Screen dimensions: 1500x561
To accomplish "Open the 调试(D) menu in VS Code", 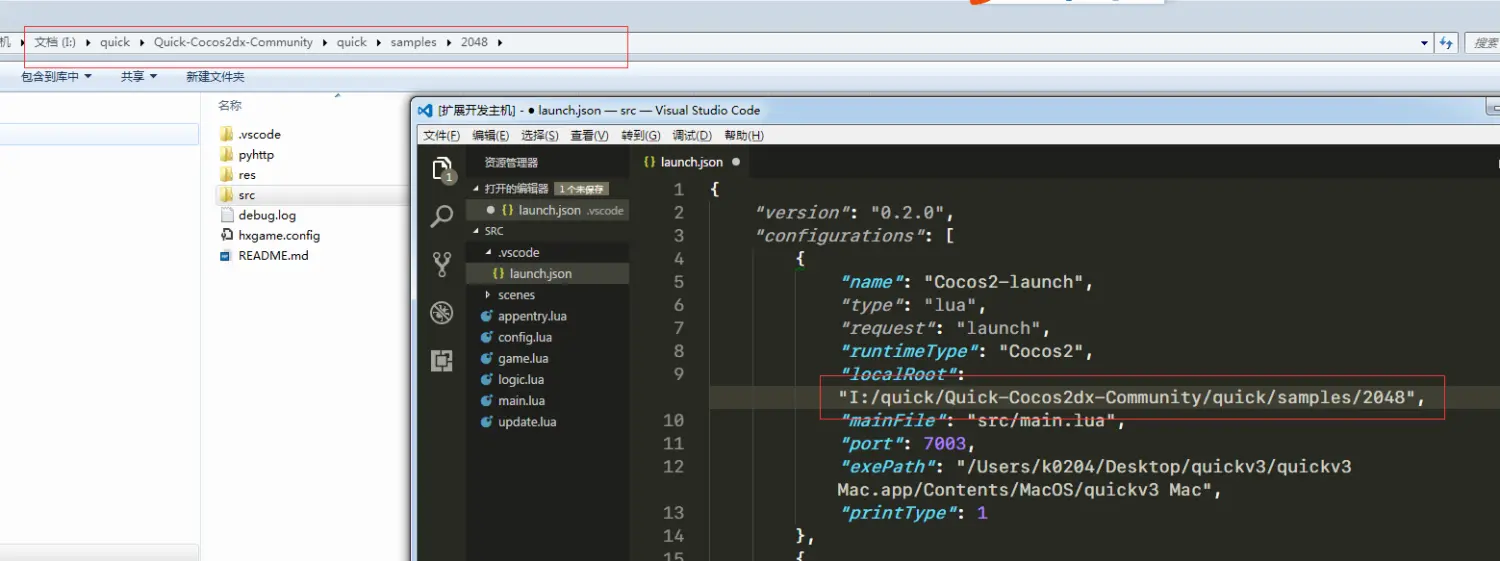I will [692, 136].
